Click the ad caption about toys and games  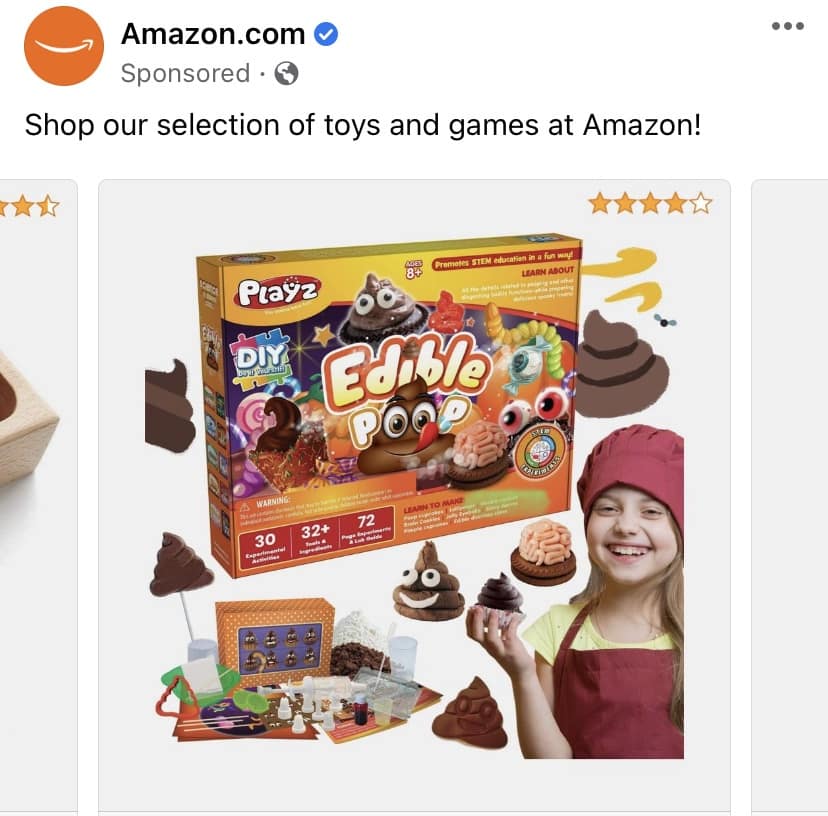tap(363, 125)
